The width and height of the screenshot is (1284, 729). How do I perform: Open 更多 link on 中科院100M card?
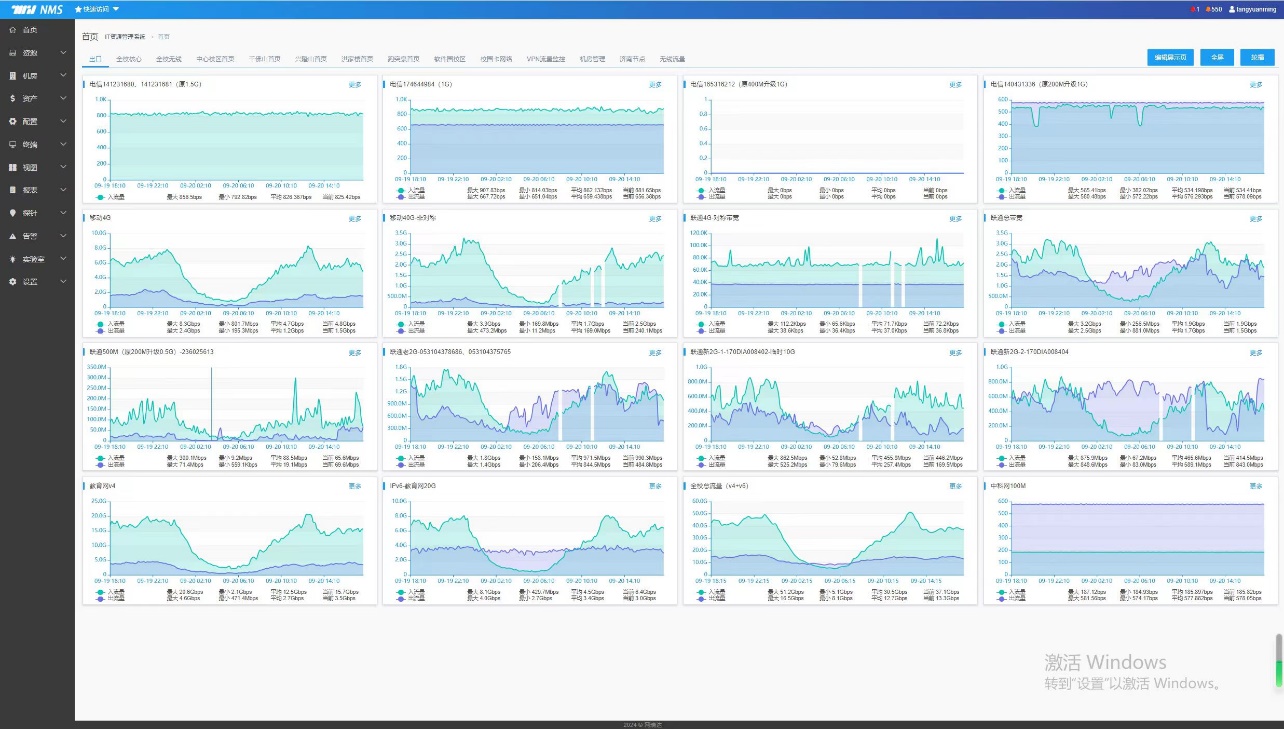tap(1256, 486)
